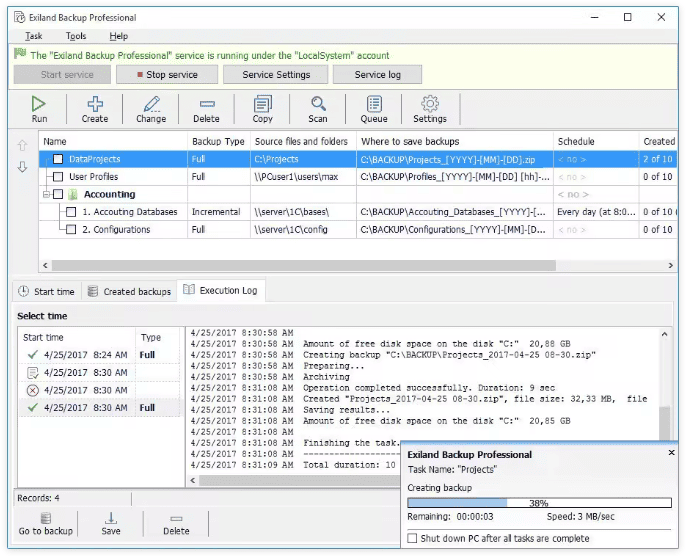This screenshot has height=556, width=686.
Task: Select the 2. Configurations task
Action: pyautogui.click(x=358, y=229)
